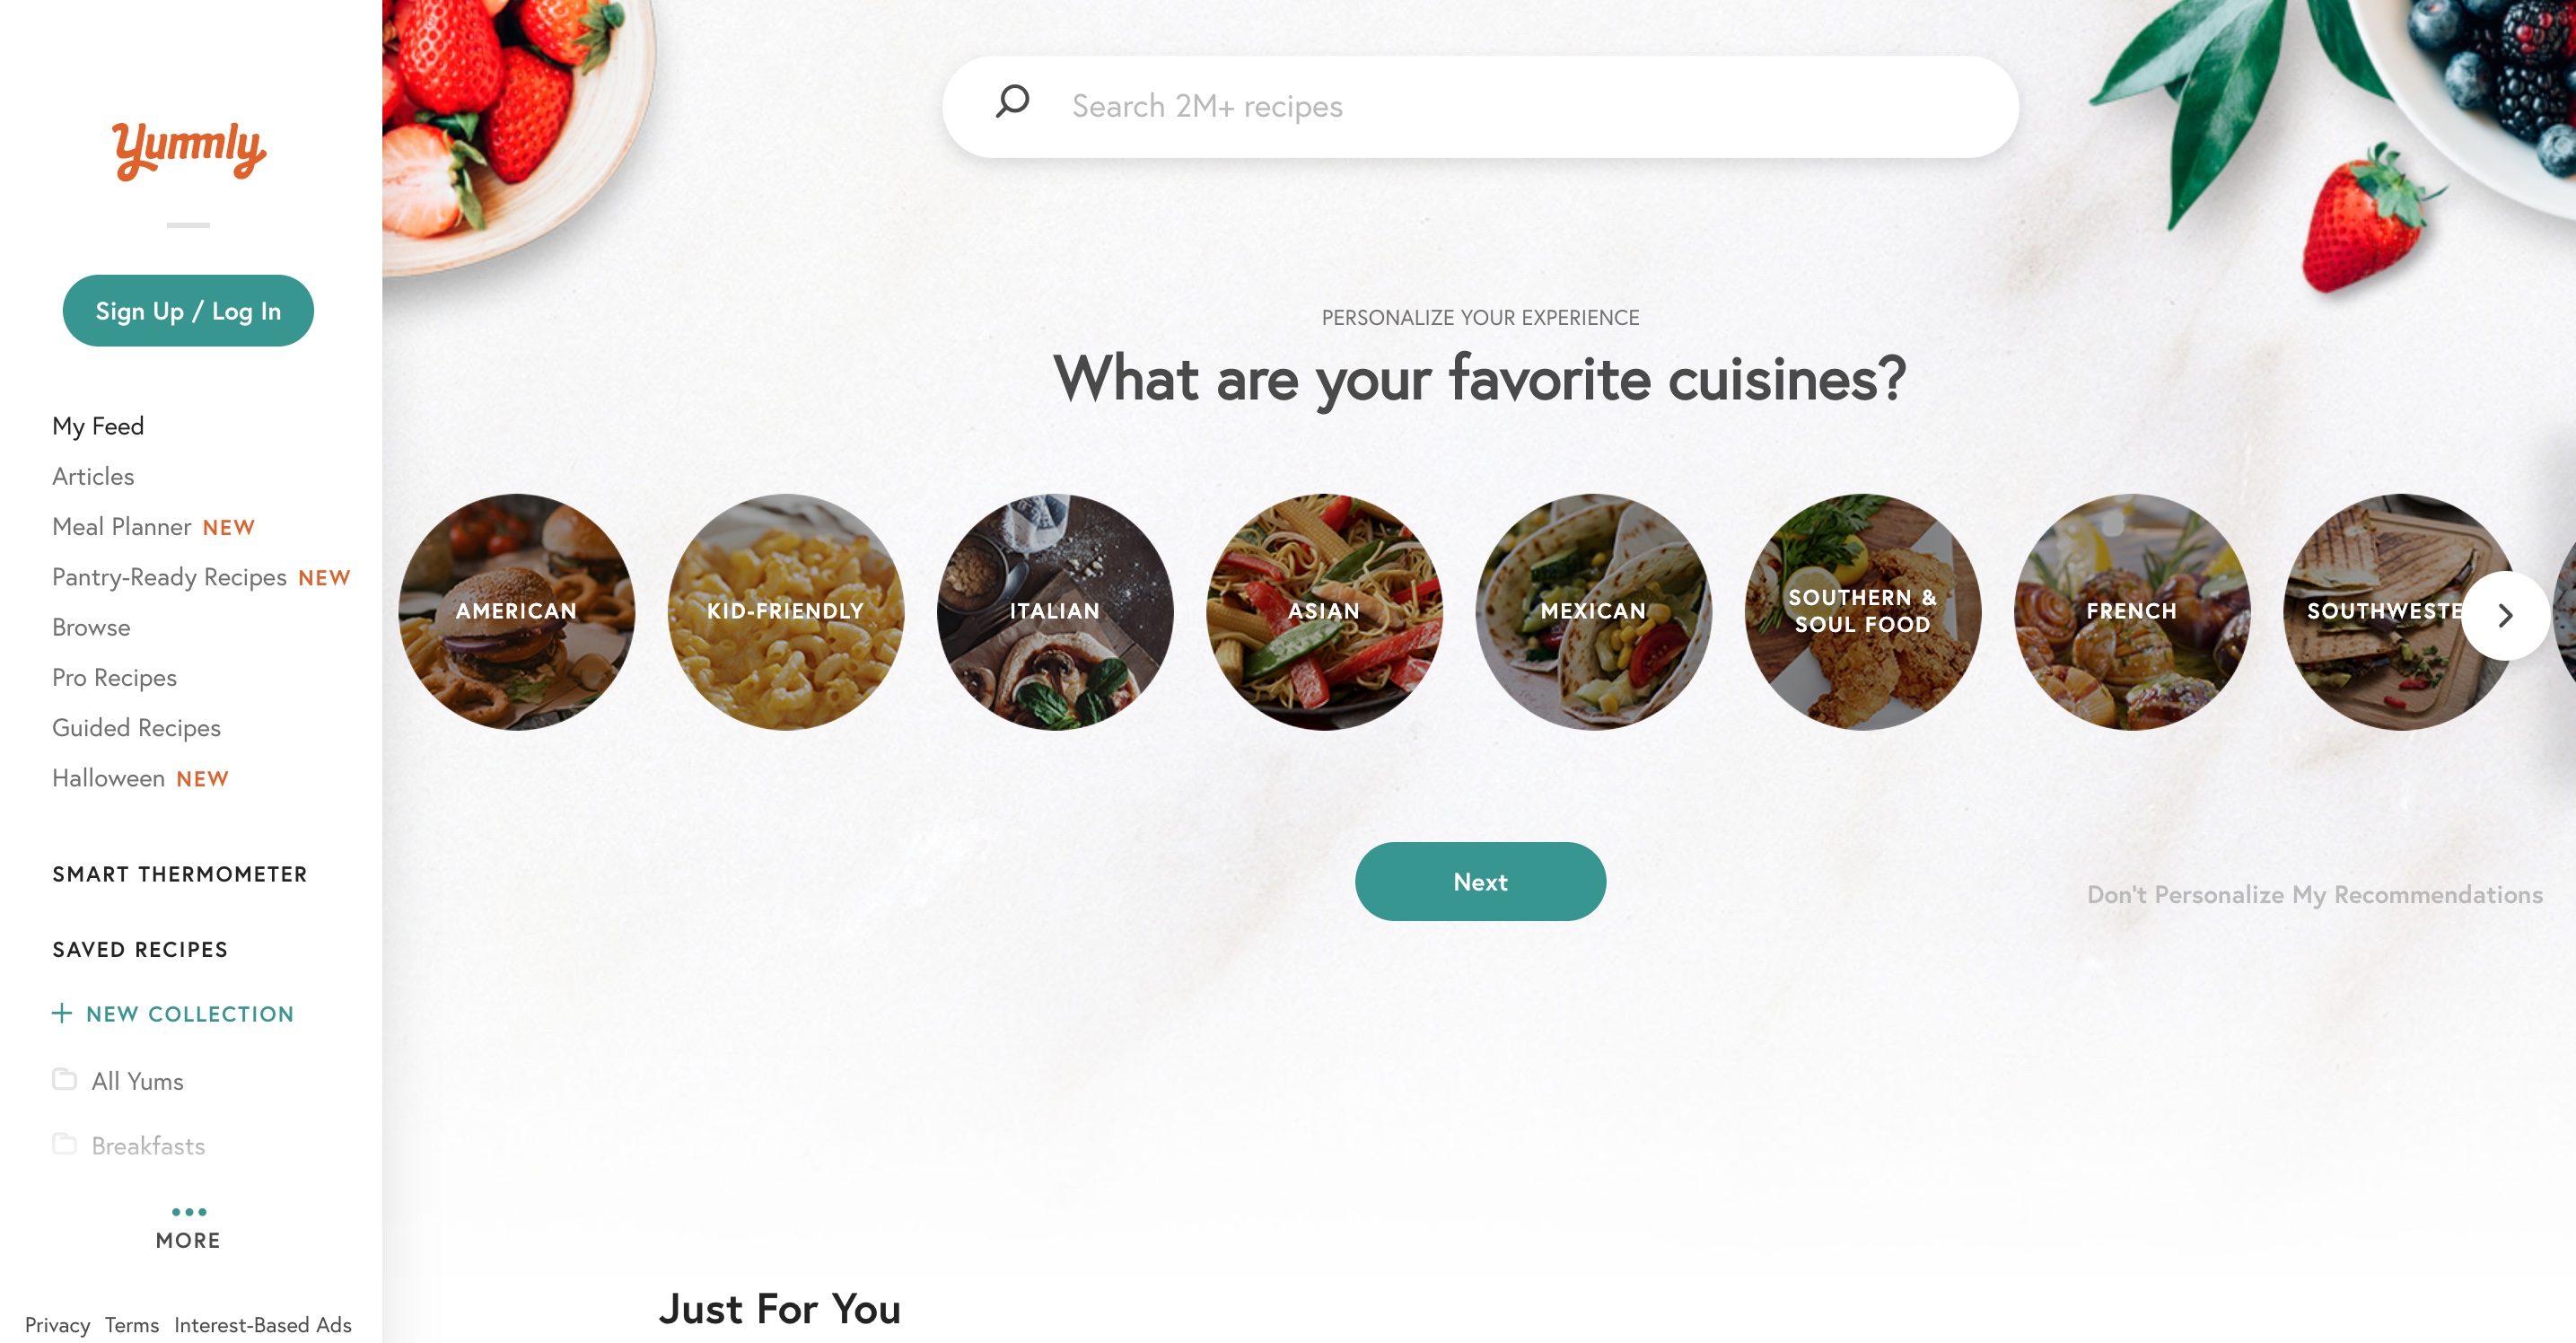
Task: Choose the Kid-Friendly cuisine circle
Action: [x=786, y=612]
